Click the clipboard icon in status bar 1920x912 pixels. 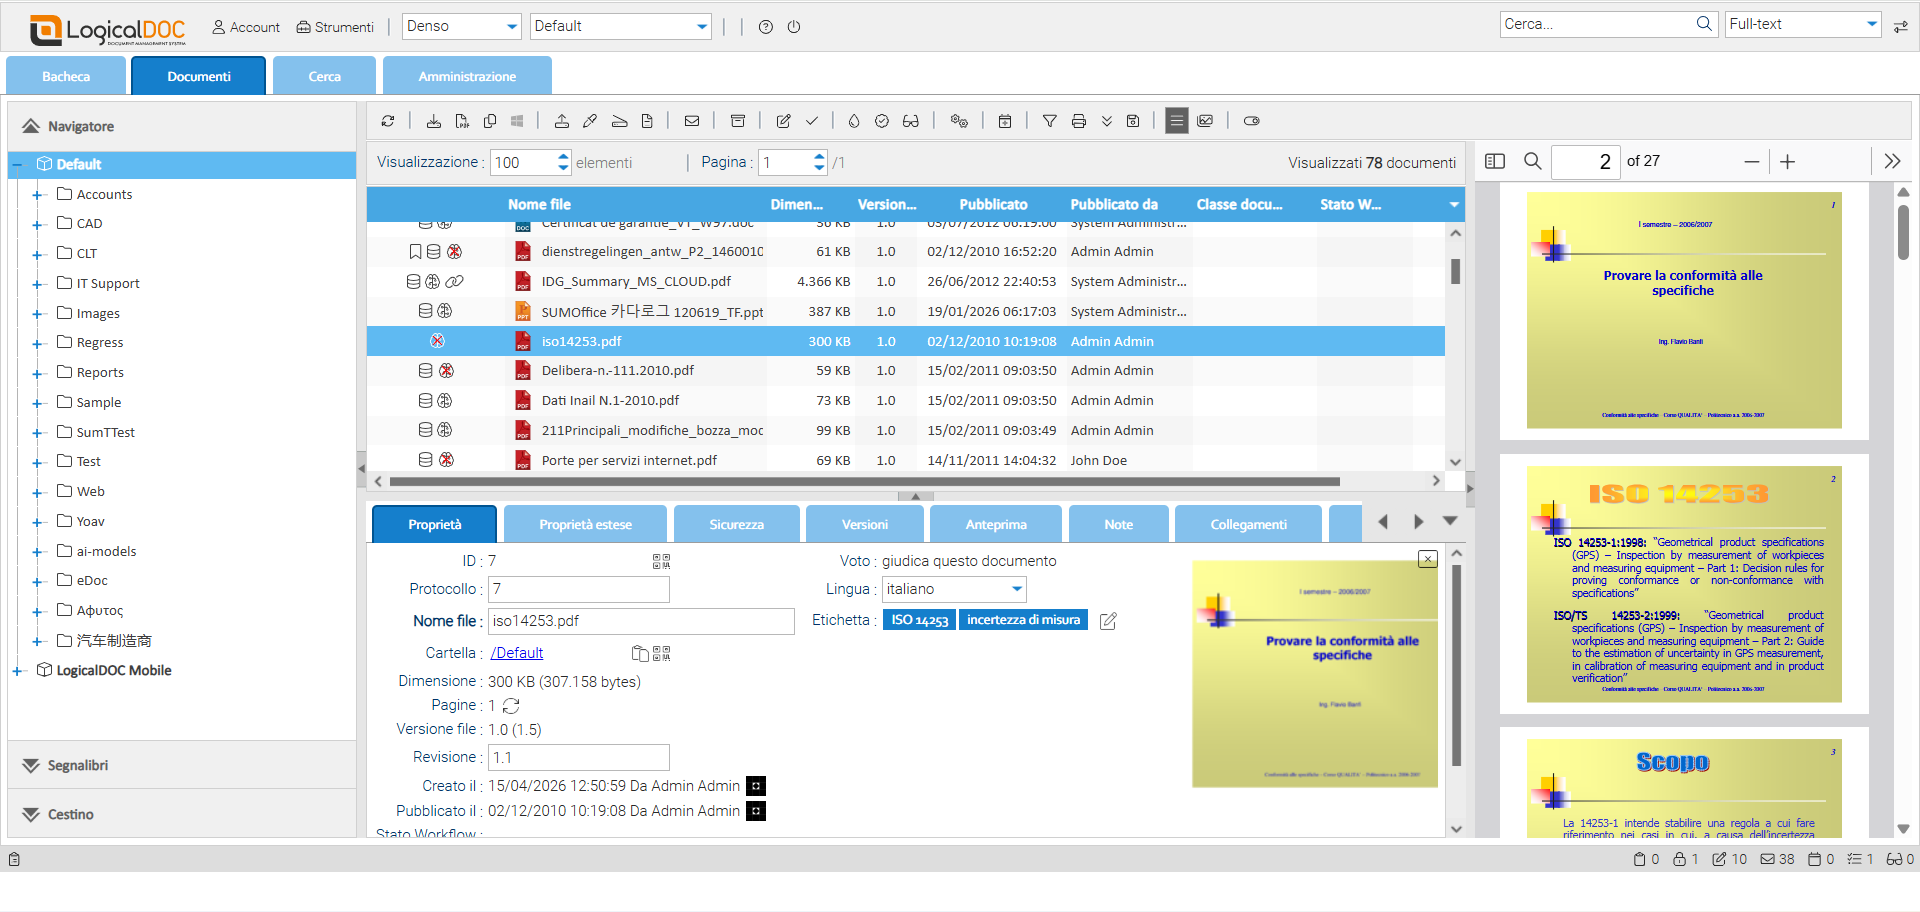tap(14, 859)
